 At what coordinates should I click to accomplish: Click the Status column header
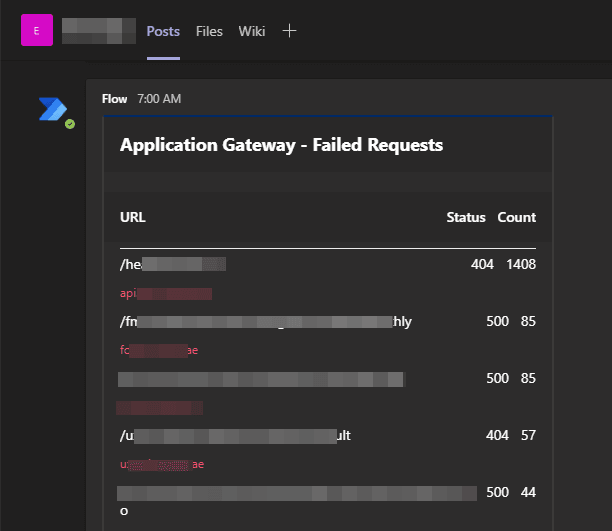tap(465, 217)
